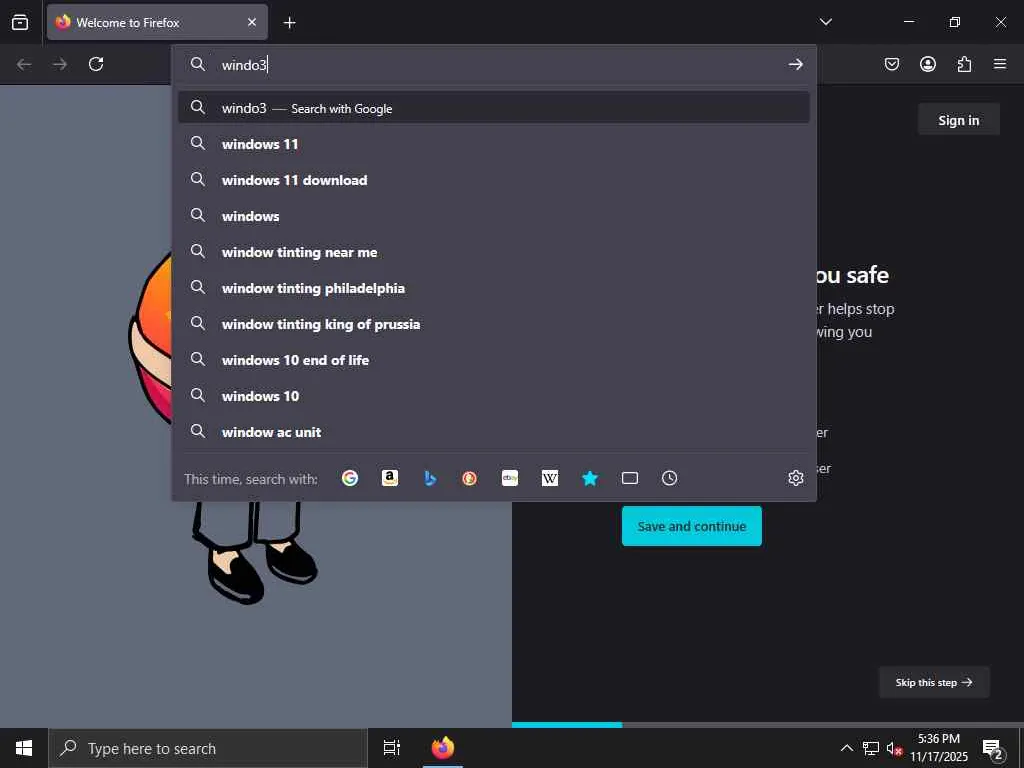Search bookmarks using the star icon

point(590,478)
